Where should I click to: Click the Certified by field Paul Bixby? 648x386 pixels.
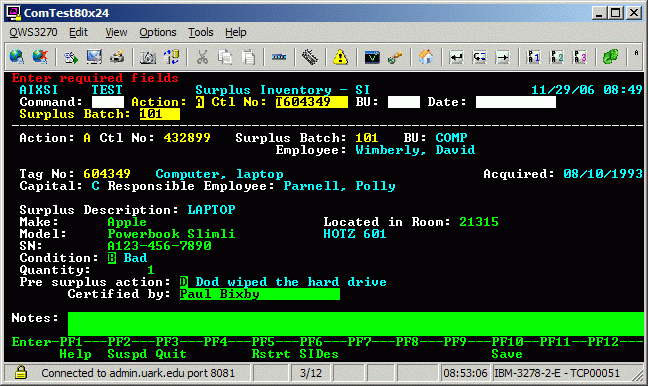(260, 294)
